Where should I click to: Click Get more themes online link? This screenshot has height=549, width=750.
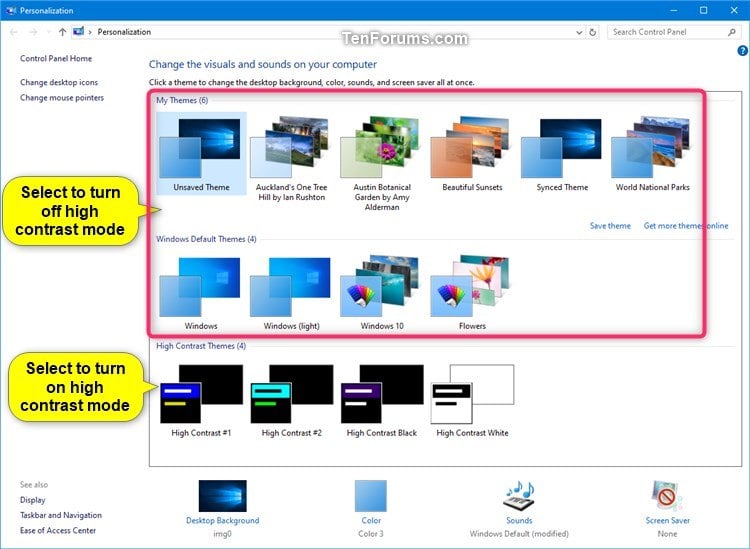[x=686, y=226]
